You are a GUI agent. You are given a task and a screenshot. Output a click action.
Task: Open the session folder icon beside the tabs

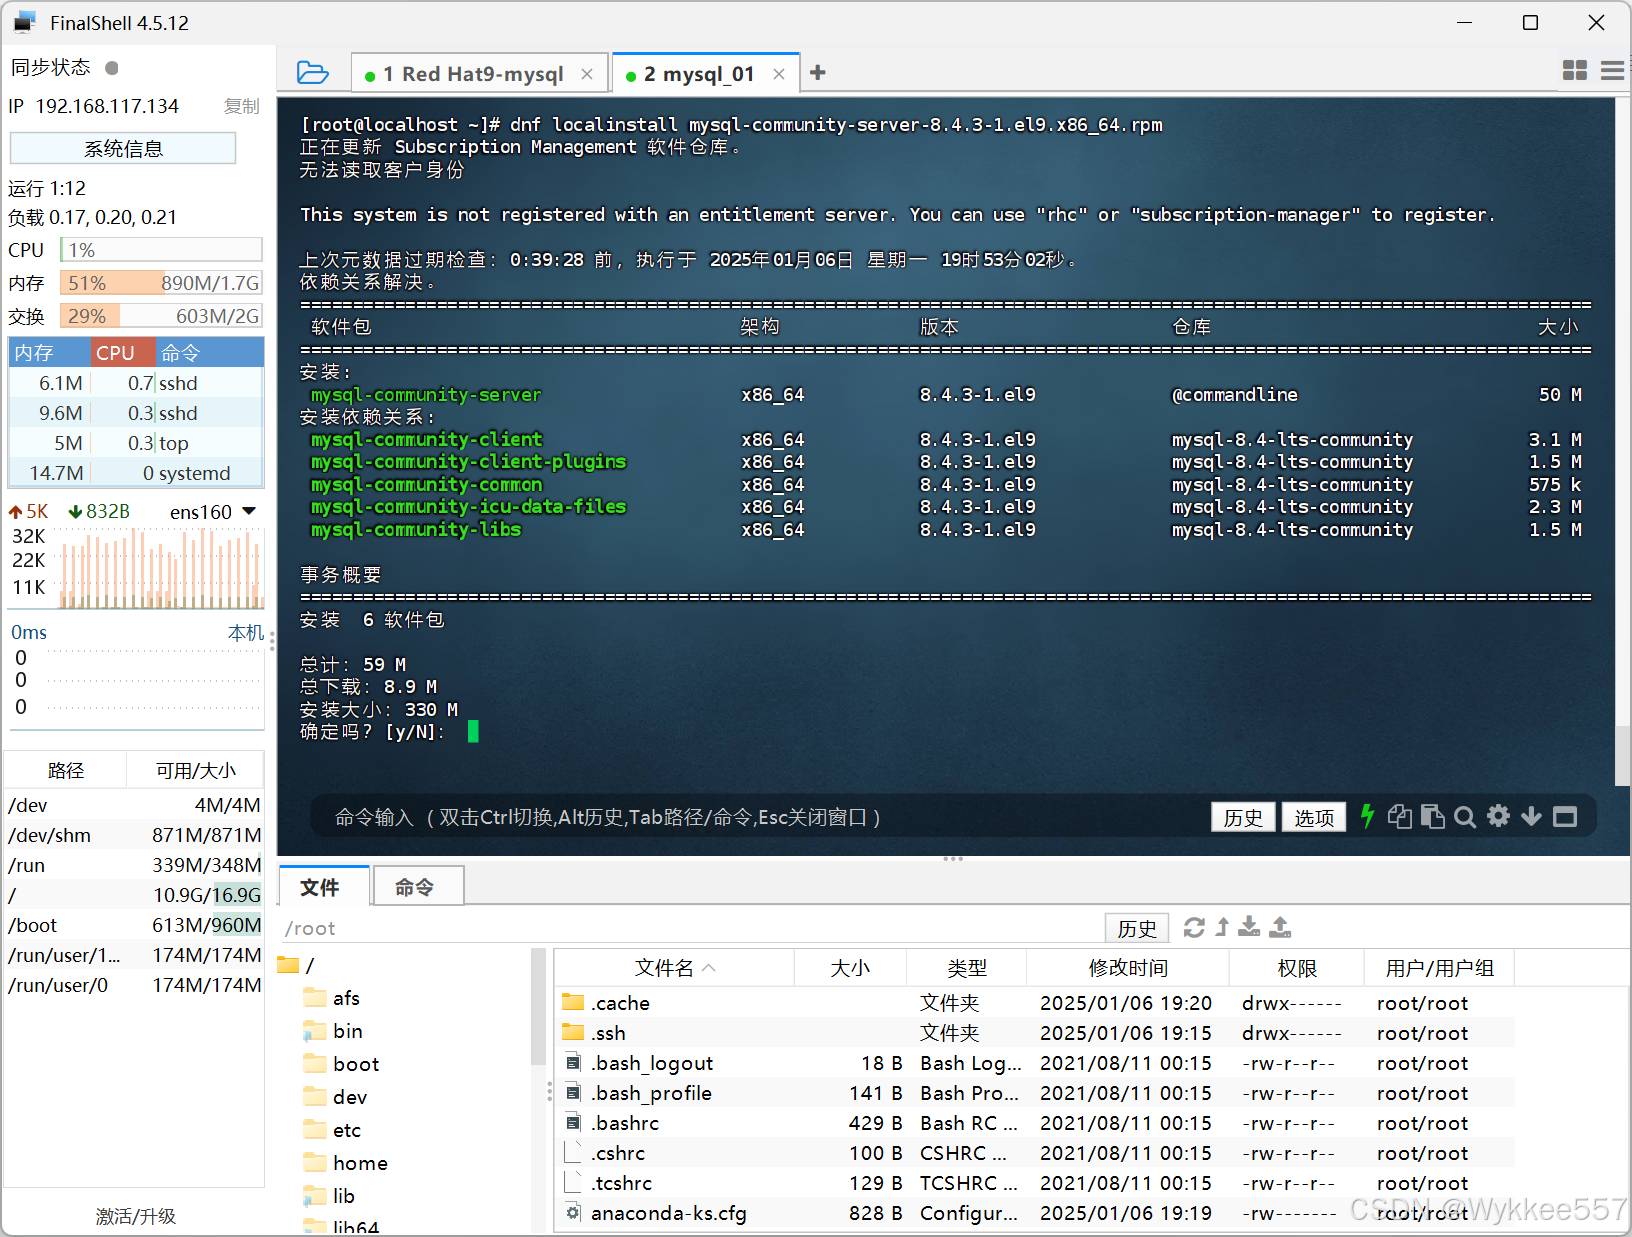pos(313,72)
